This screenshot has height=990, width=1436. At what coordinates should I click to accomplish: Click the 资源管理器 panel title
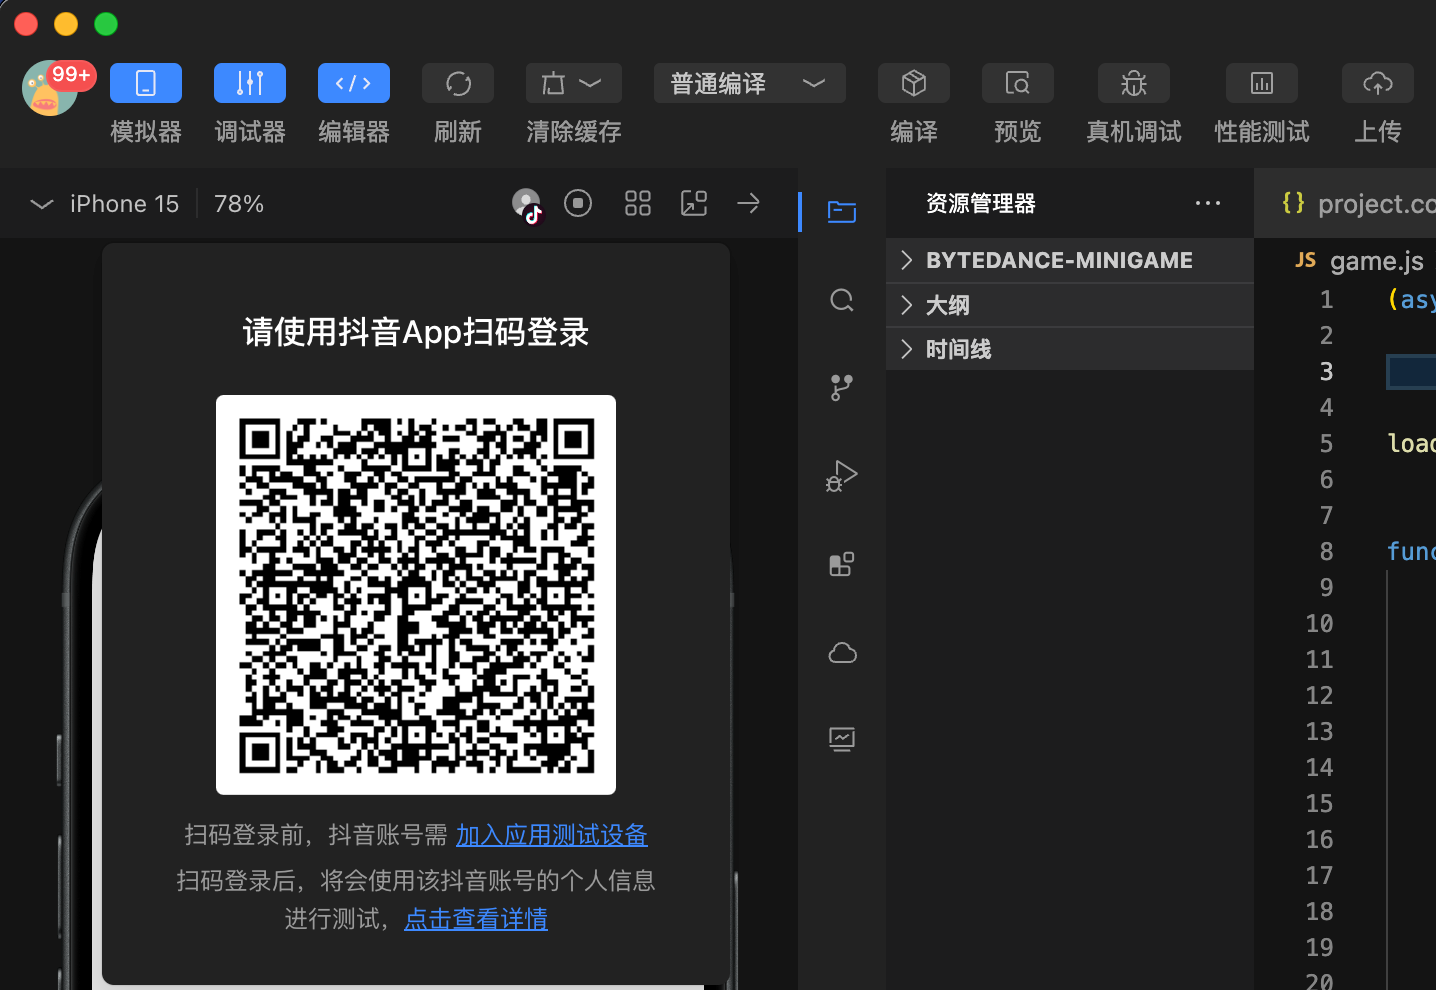coord(981,203)
